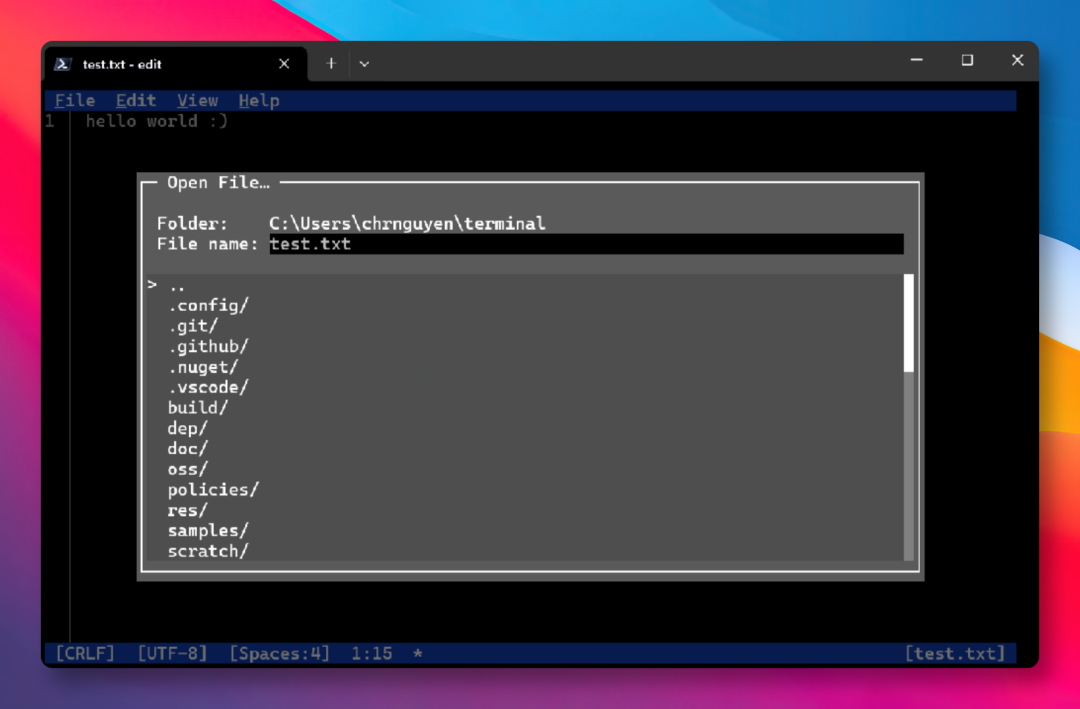Click the 'hello world :)' text line
Screen dimensions: 1080x709
pyautogui.click(x=156, y=121)
